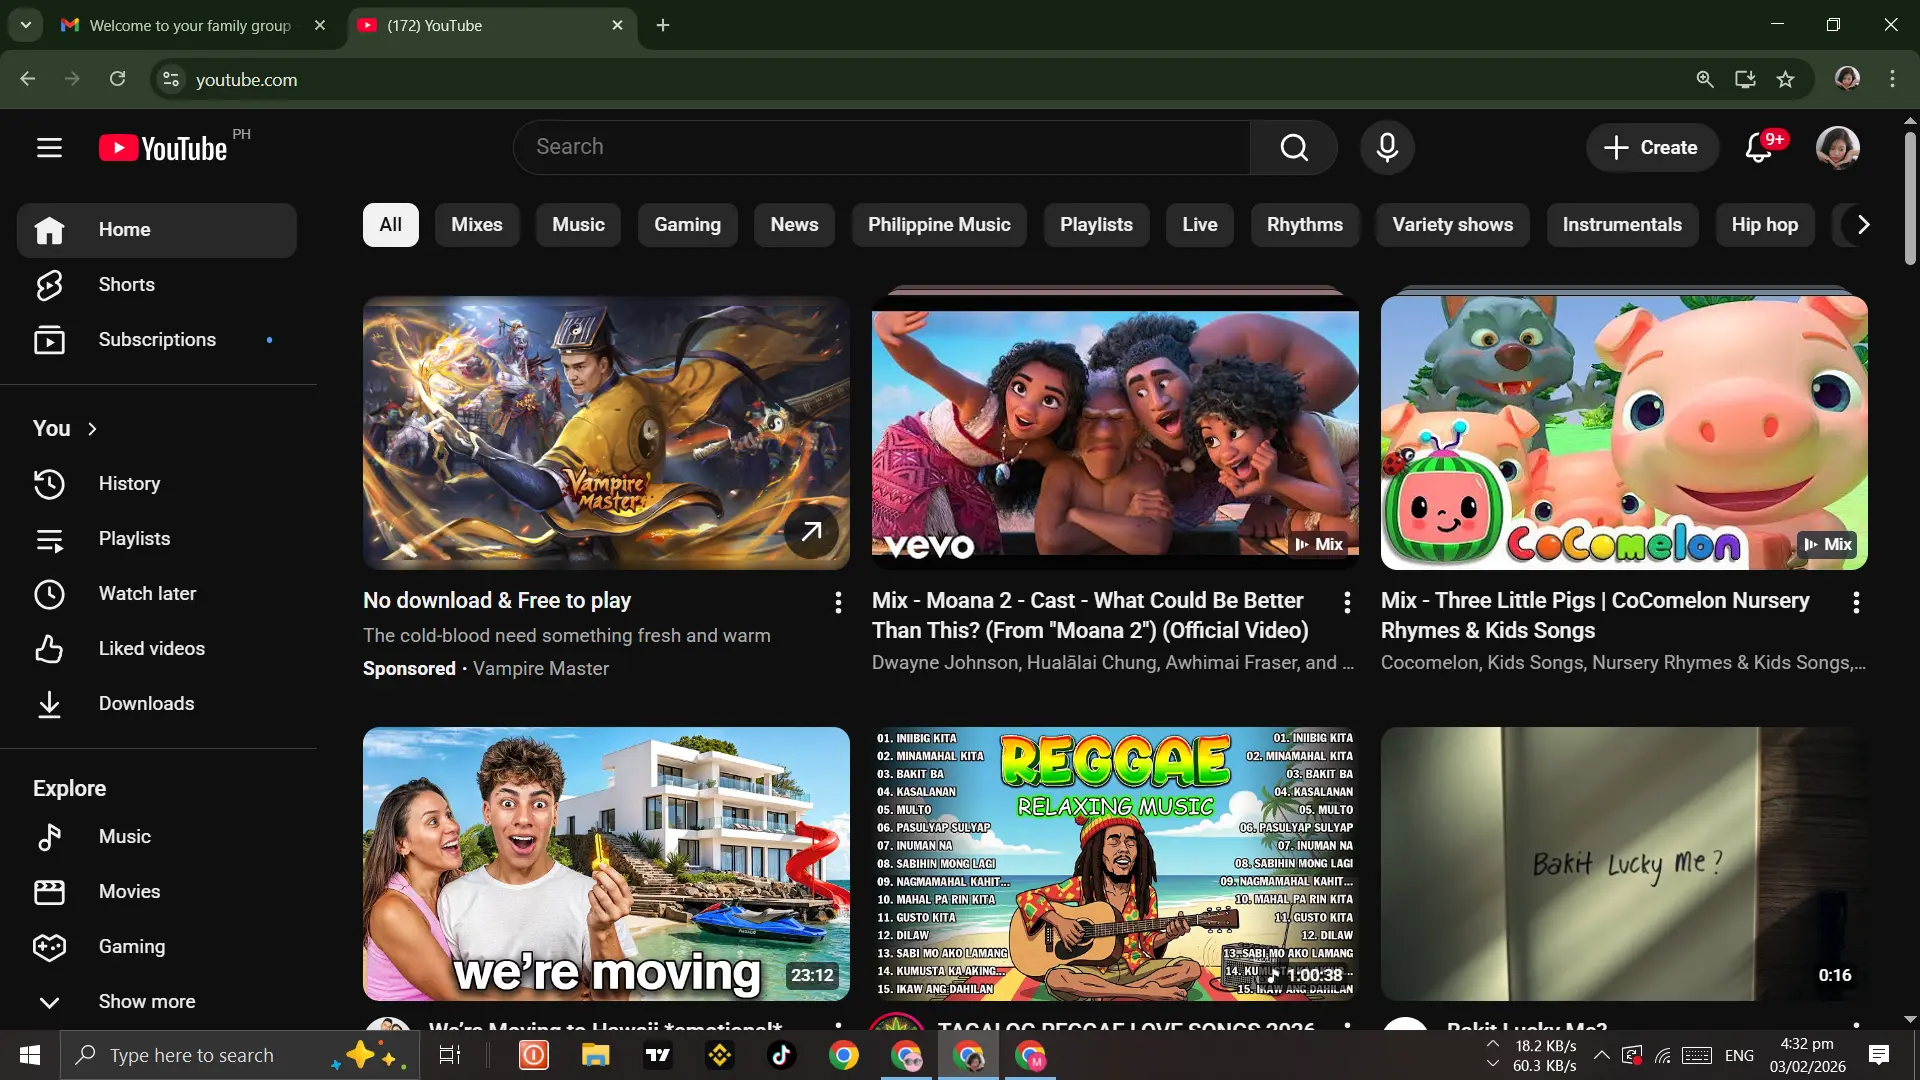Open the Windows Start menu
The height and width of the screenshot is (1080, 1920).
pyautogui.click(x=30, y=1055)
